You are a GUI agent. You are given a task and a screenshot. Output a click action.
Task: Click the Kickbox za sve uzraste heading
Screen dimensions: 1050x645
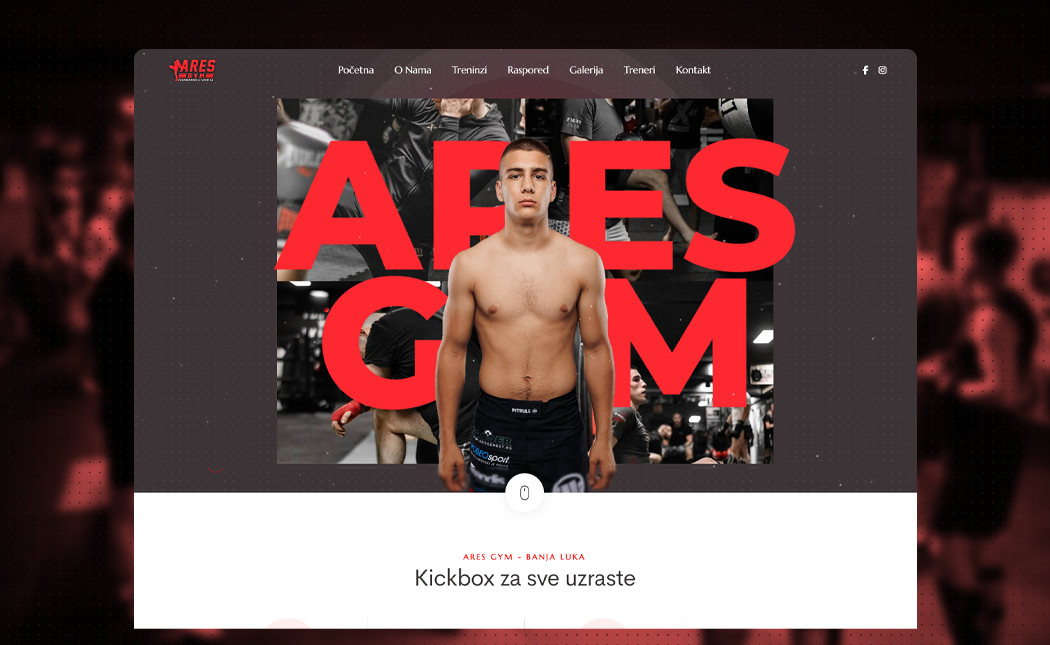524,578
